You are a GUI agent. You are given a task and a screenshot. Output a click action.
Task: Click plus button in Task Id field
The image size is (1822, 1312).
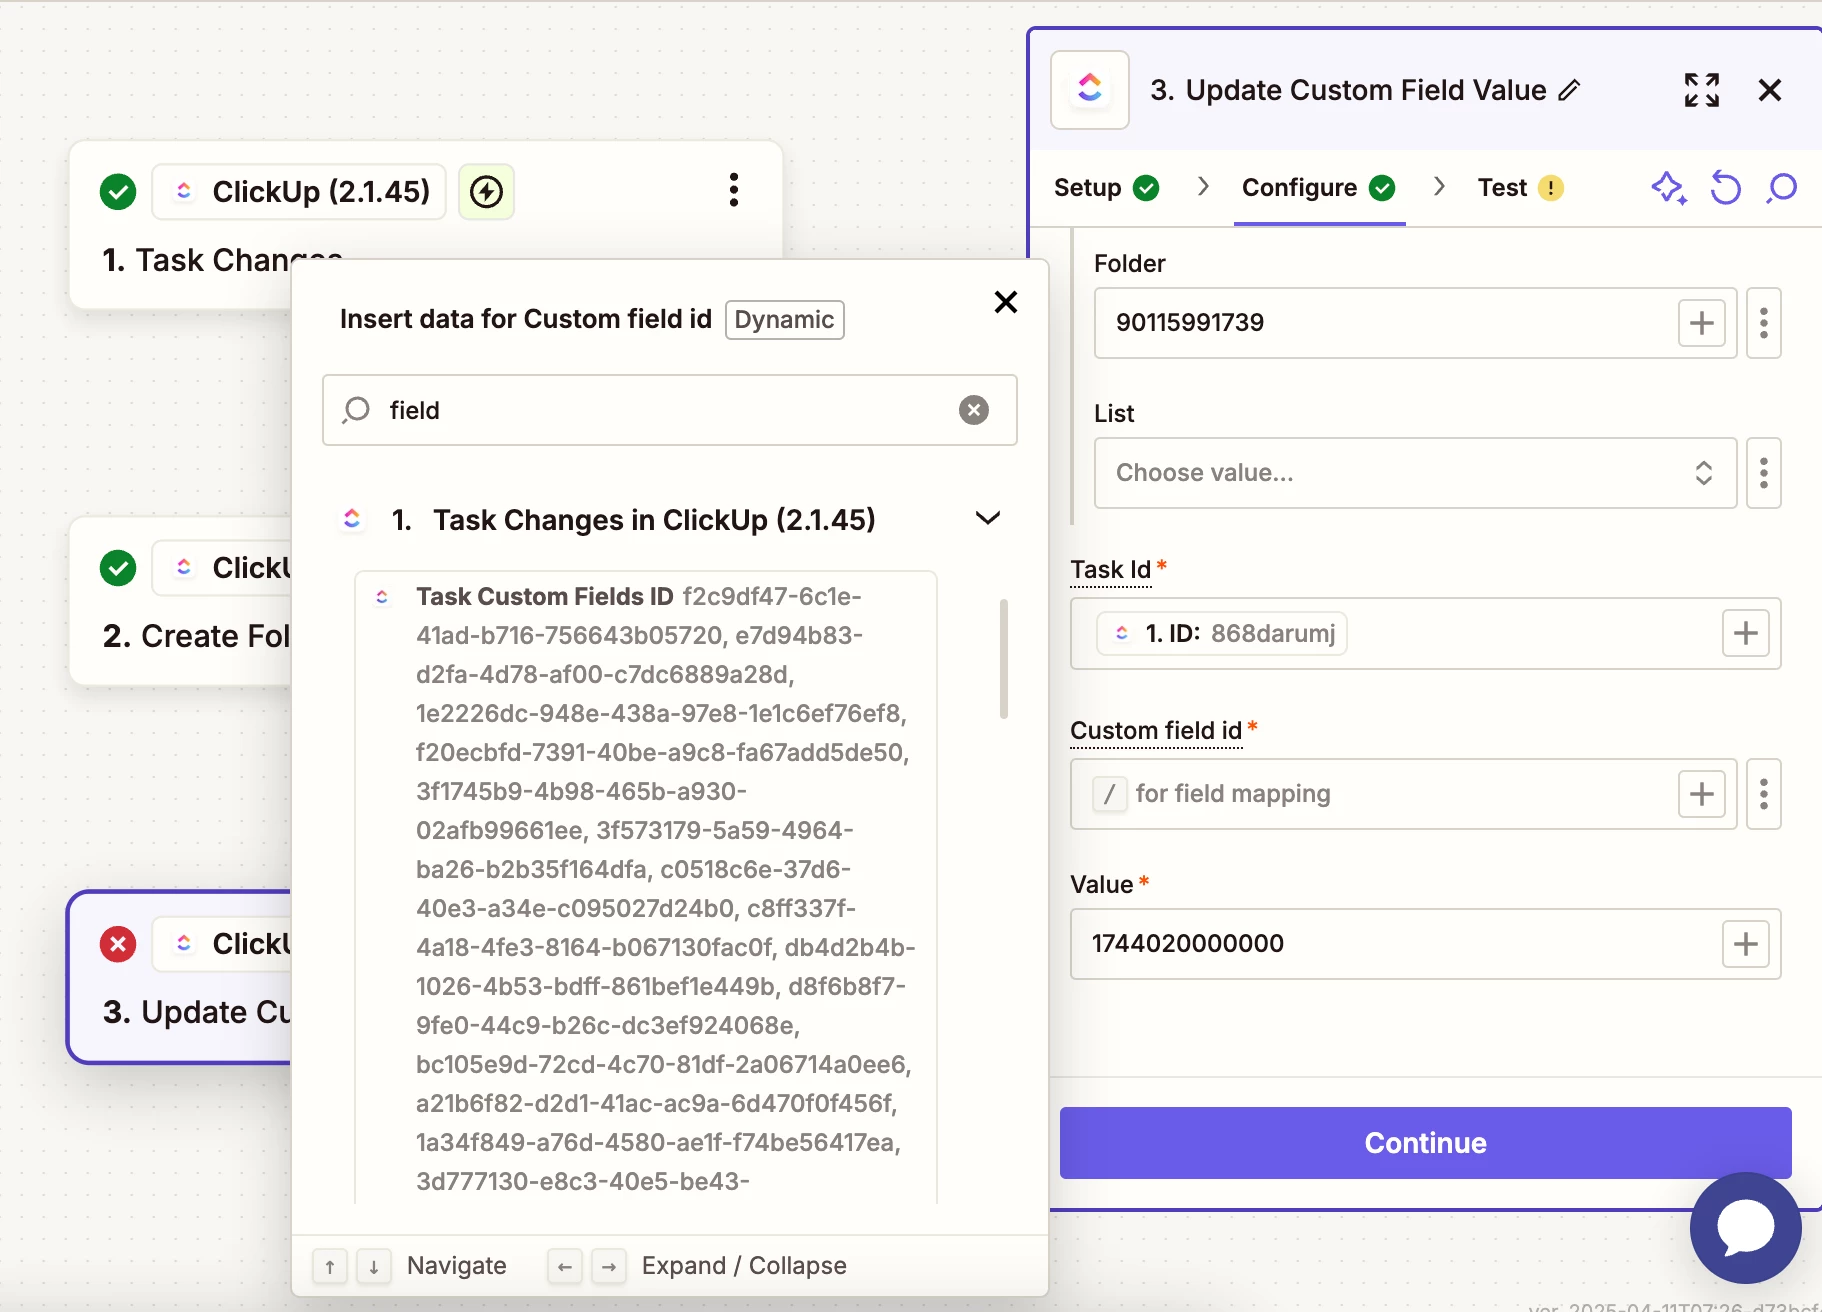(x=1746, y=633)
